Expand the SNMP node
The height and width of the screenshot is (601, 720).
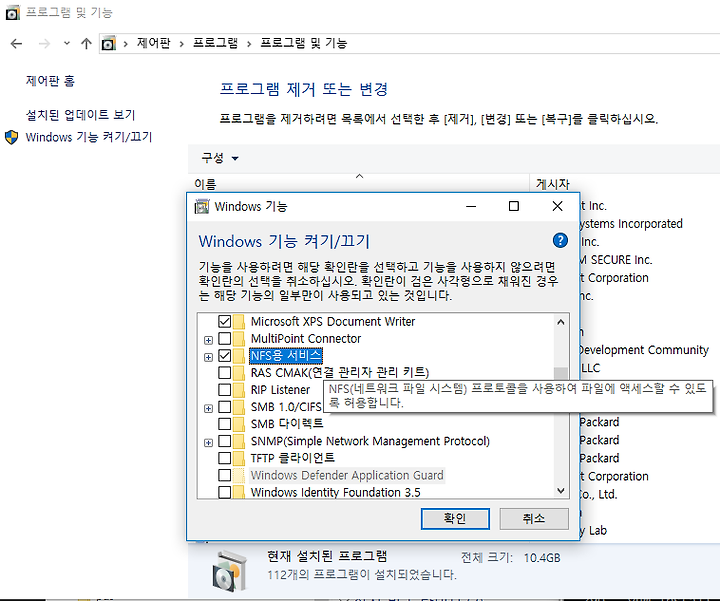pos(208,443)
